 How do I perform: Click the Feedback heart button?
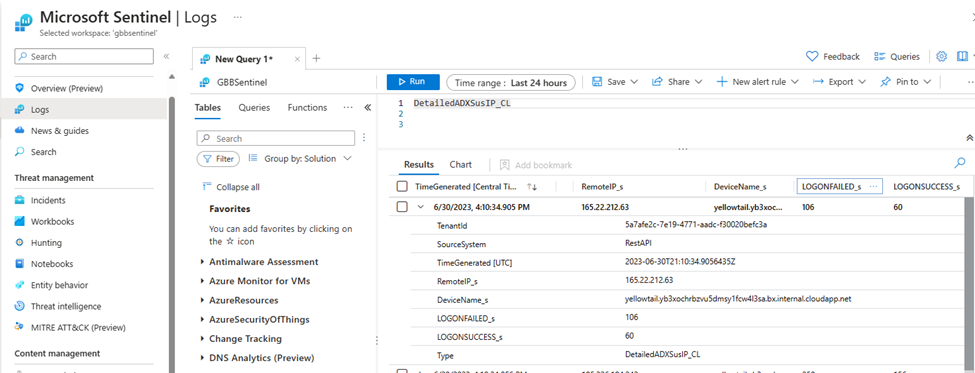[833, 57]
